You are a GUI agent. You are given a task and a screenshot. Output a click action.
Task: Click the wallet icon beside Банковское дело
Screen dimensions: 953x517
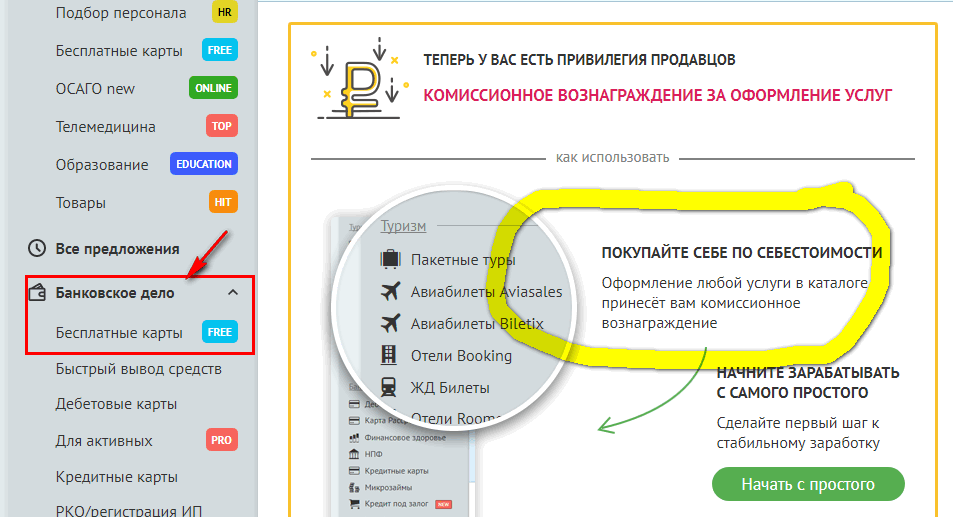(37, 292)
